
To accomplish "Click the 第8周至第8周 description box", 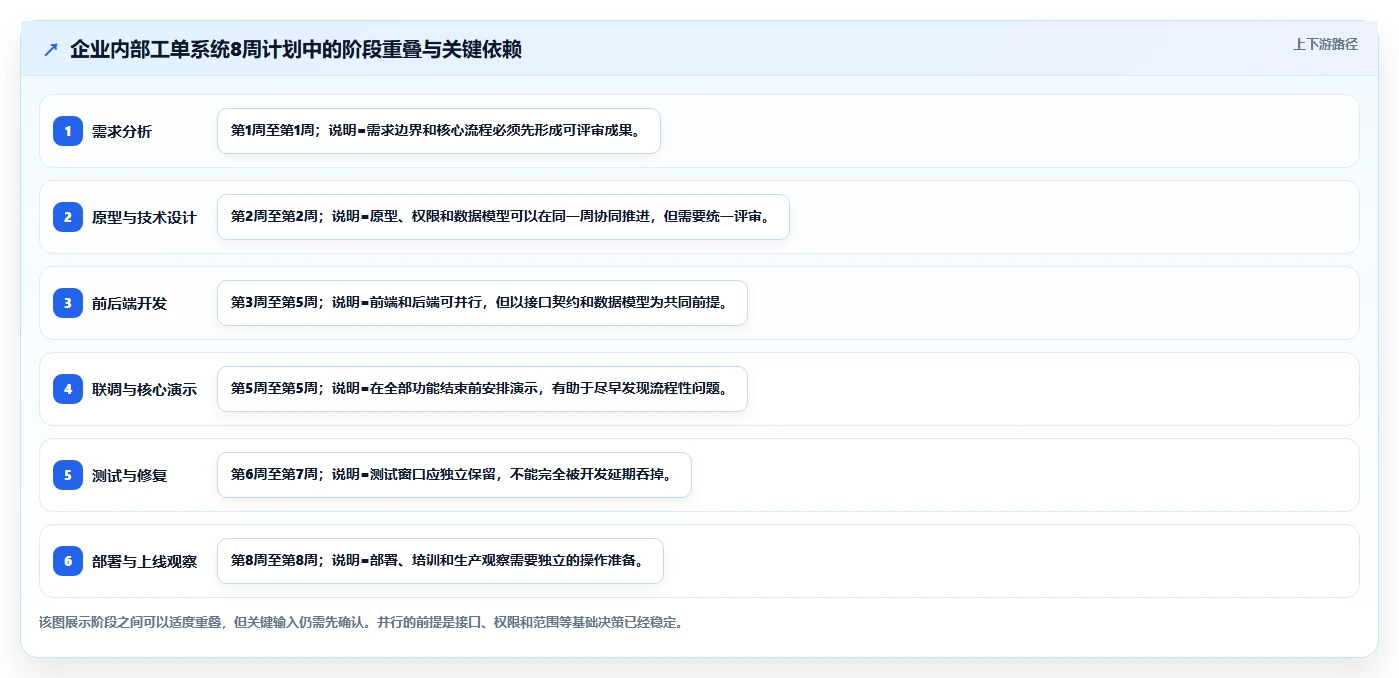I will tap(440, 561).
